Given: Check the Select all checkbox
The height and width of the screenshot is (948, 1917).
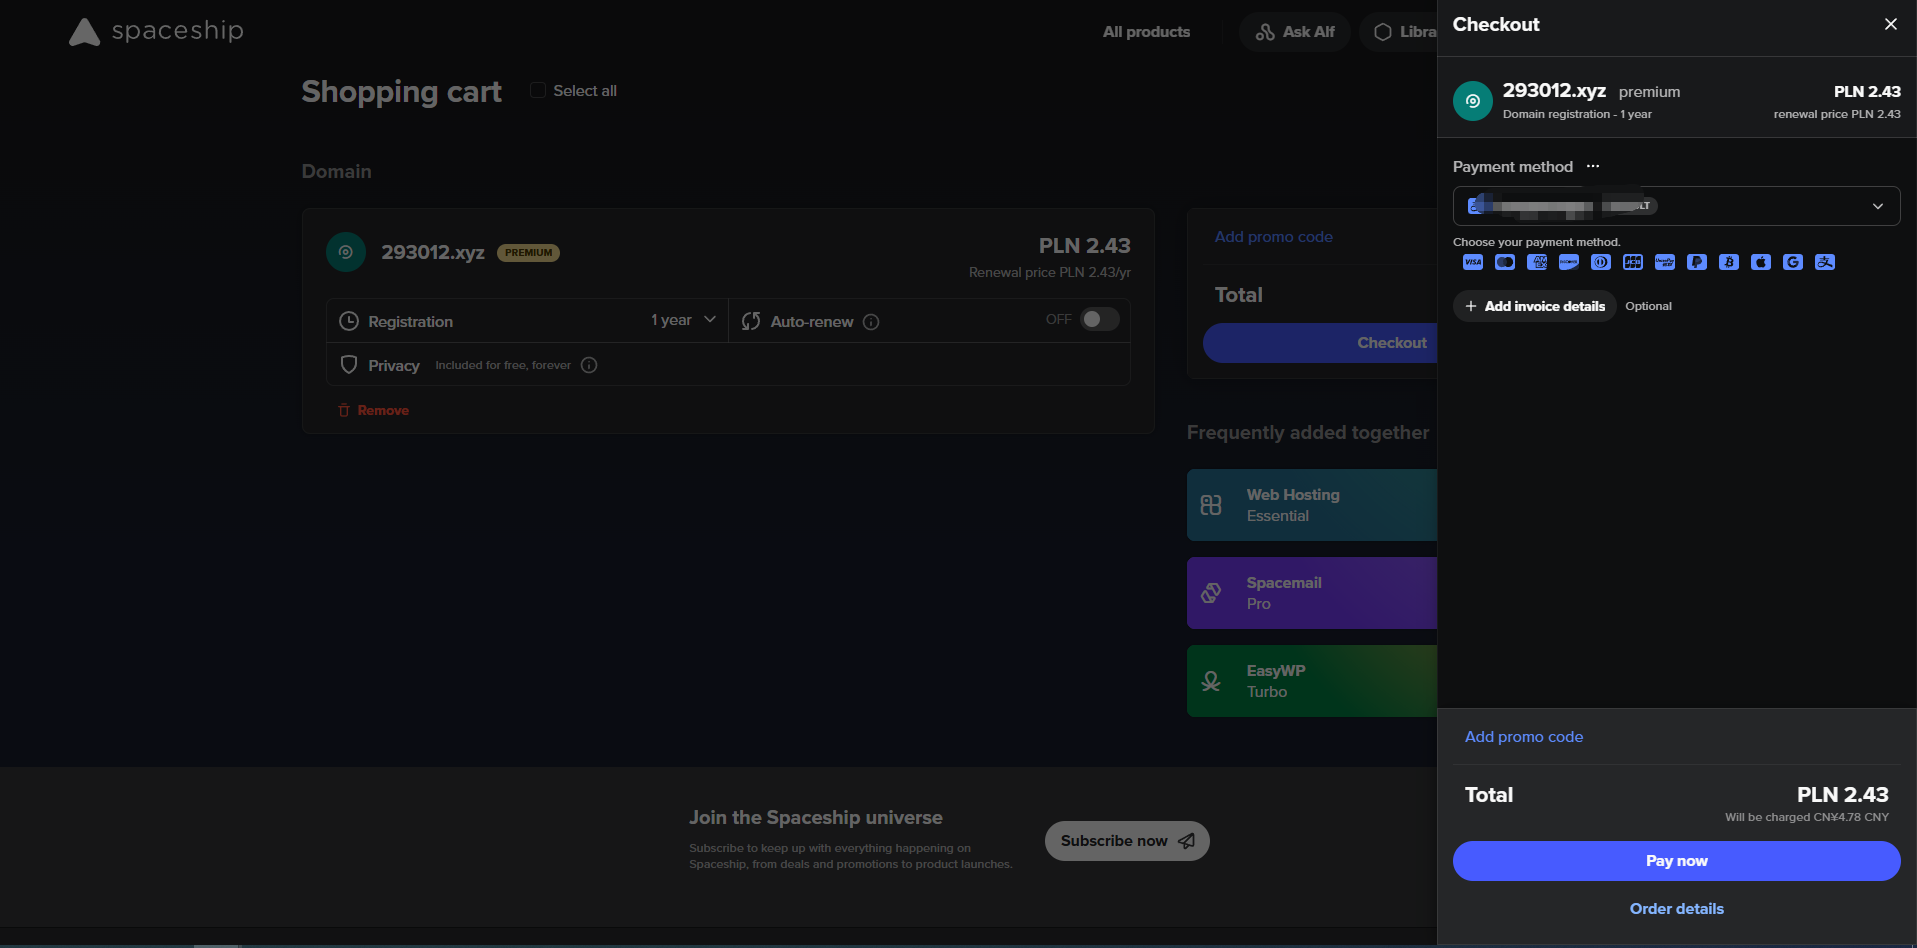Looking at the screenshot, I should click(538, 90).
